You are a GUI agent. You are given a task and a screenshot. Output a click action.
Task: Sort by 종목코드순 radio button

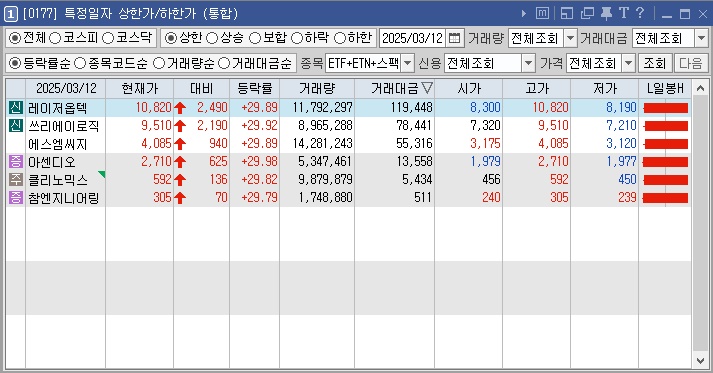80,63
